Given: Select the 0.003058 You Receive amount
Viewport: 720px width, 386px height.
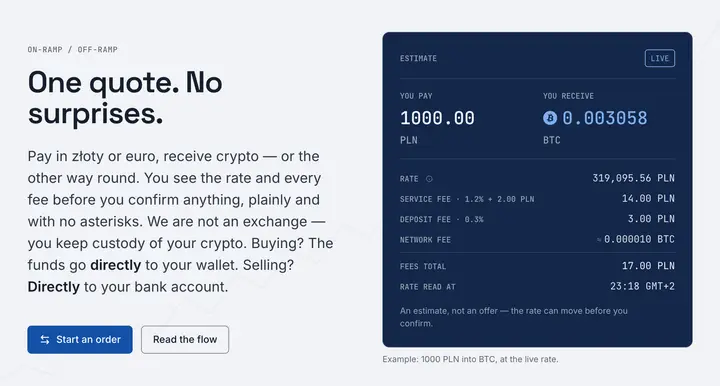Looking at the screenshot, I should pos(605,118).
